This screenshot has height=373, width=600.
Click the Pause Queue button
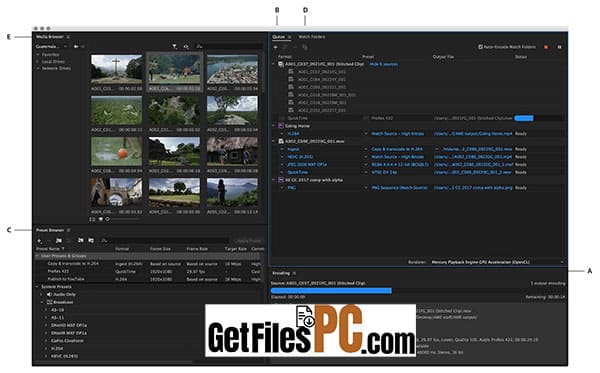pos(559,47)
